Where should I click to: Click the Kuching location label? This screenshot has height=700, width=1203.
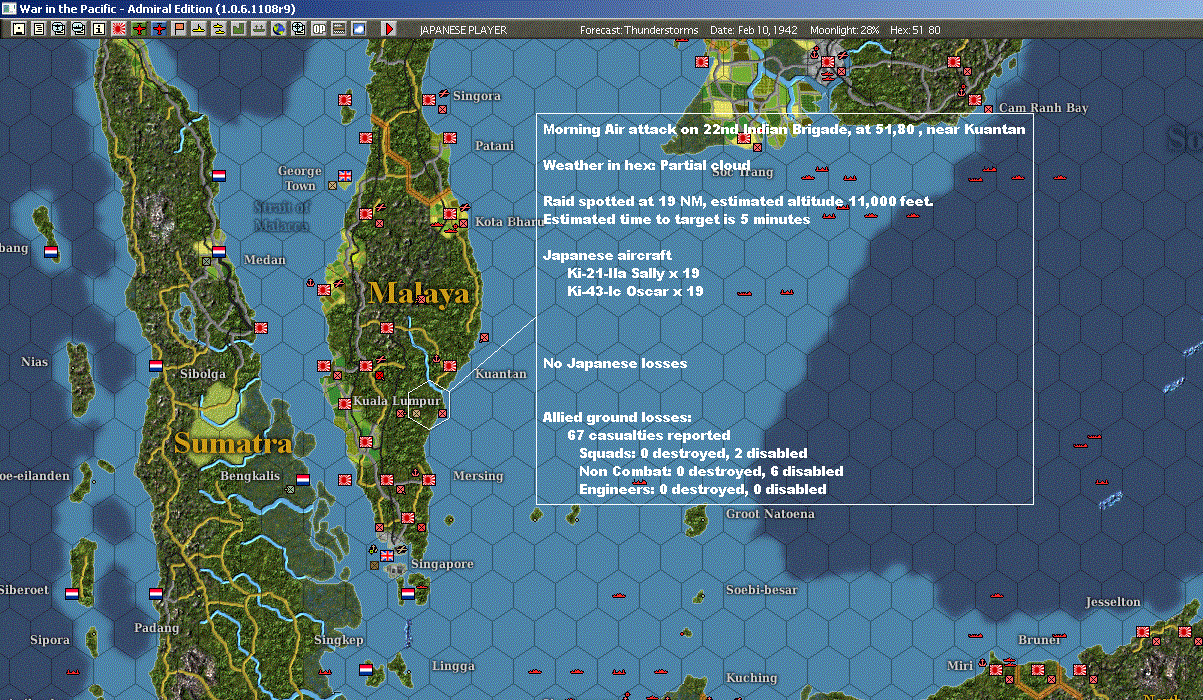[751, 677]
